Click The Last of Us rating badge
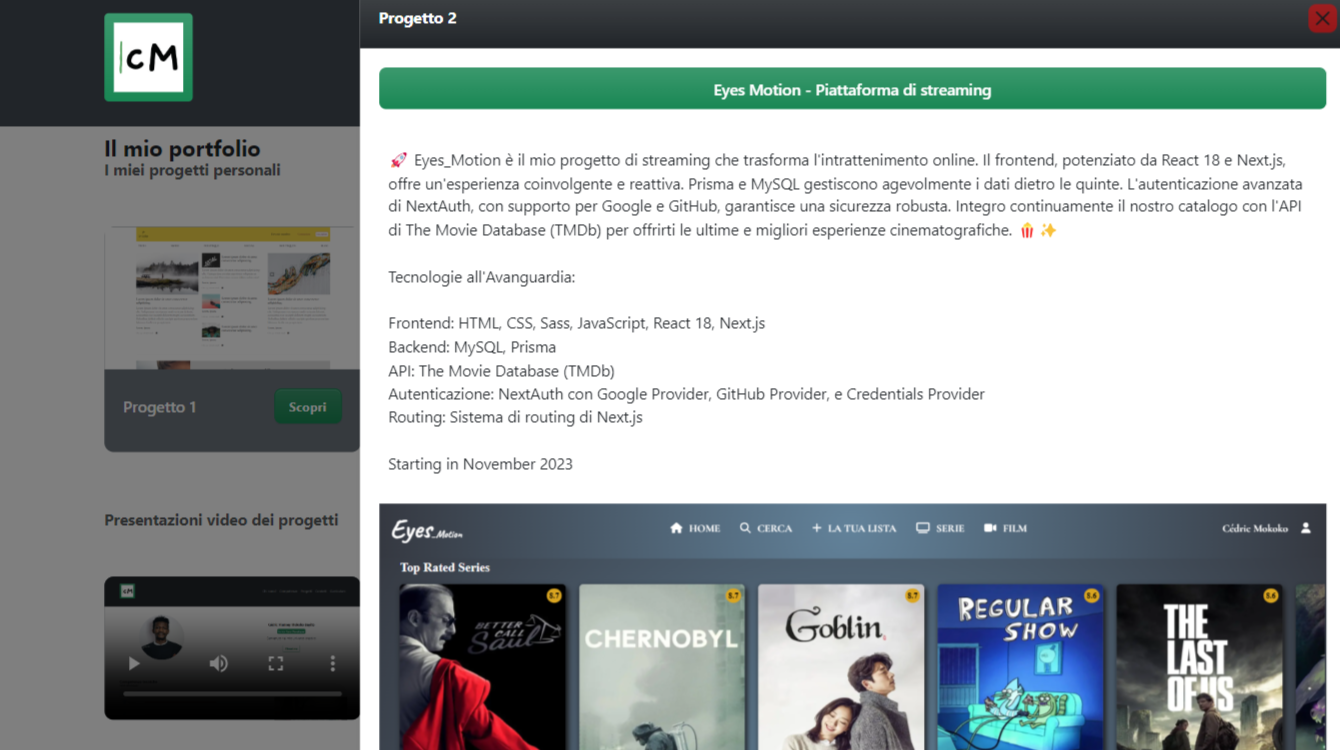 (x=1270, y=596)
